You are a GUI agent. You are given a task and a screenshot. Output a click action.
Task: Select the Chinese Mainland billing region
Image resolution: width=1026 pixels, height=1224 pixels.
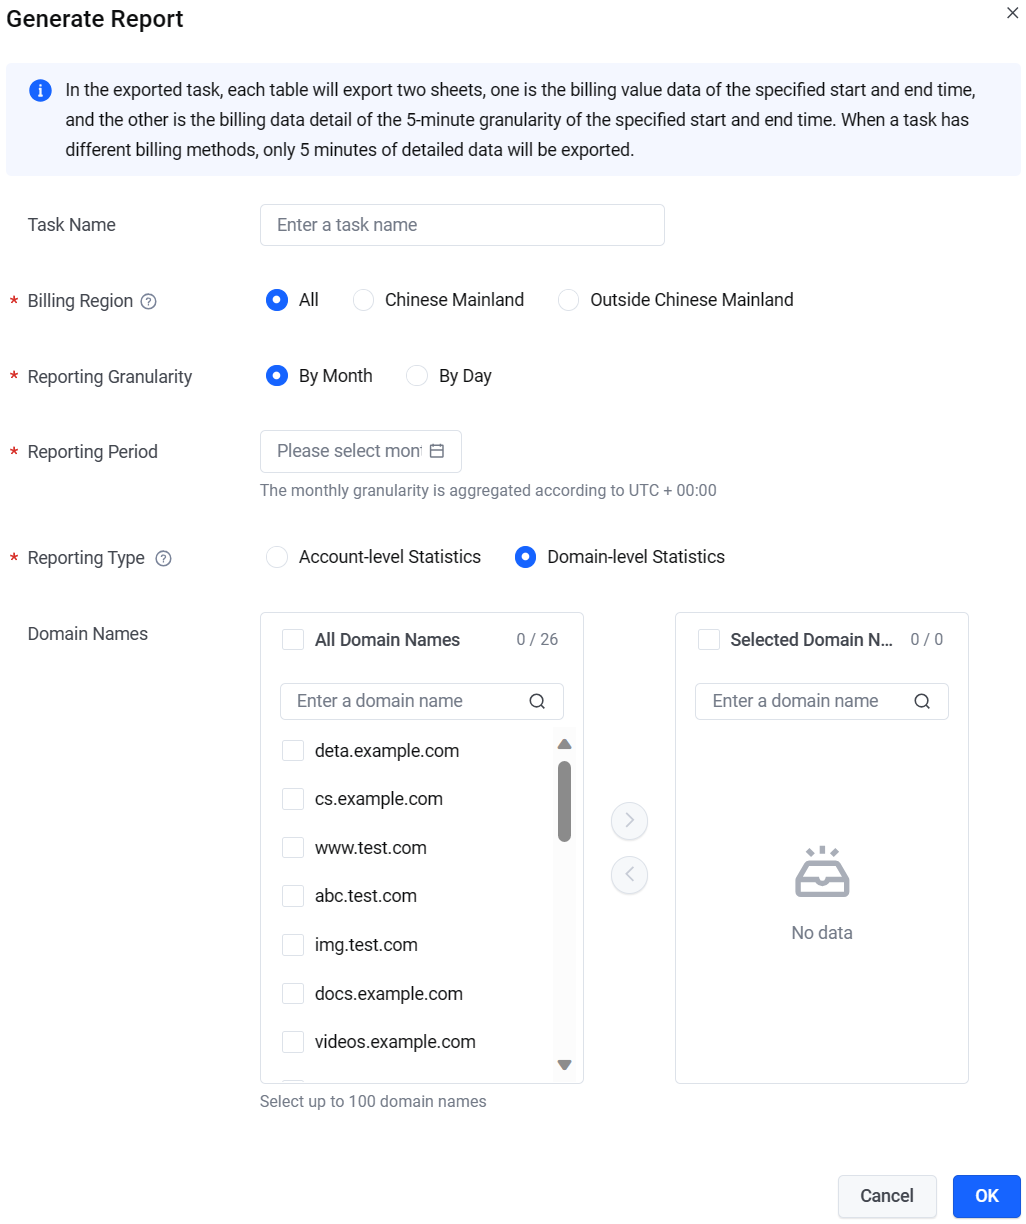363,300
